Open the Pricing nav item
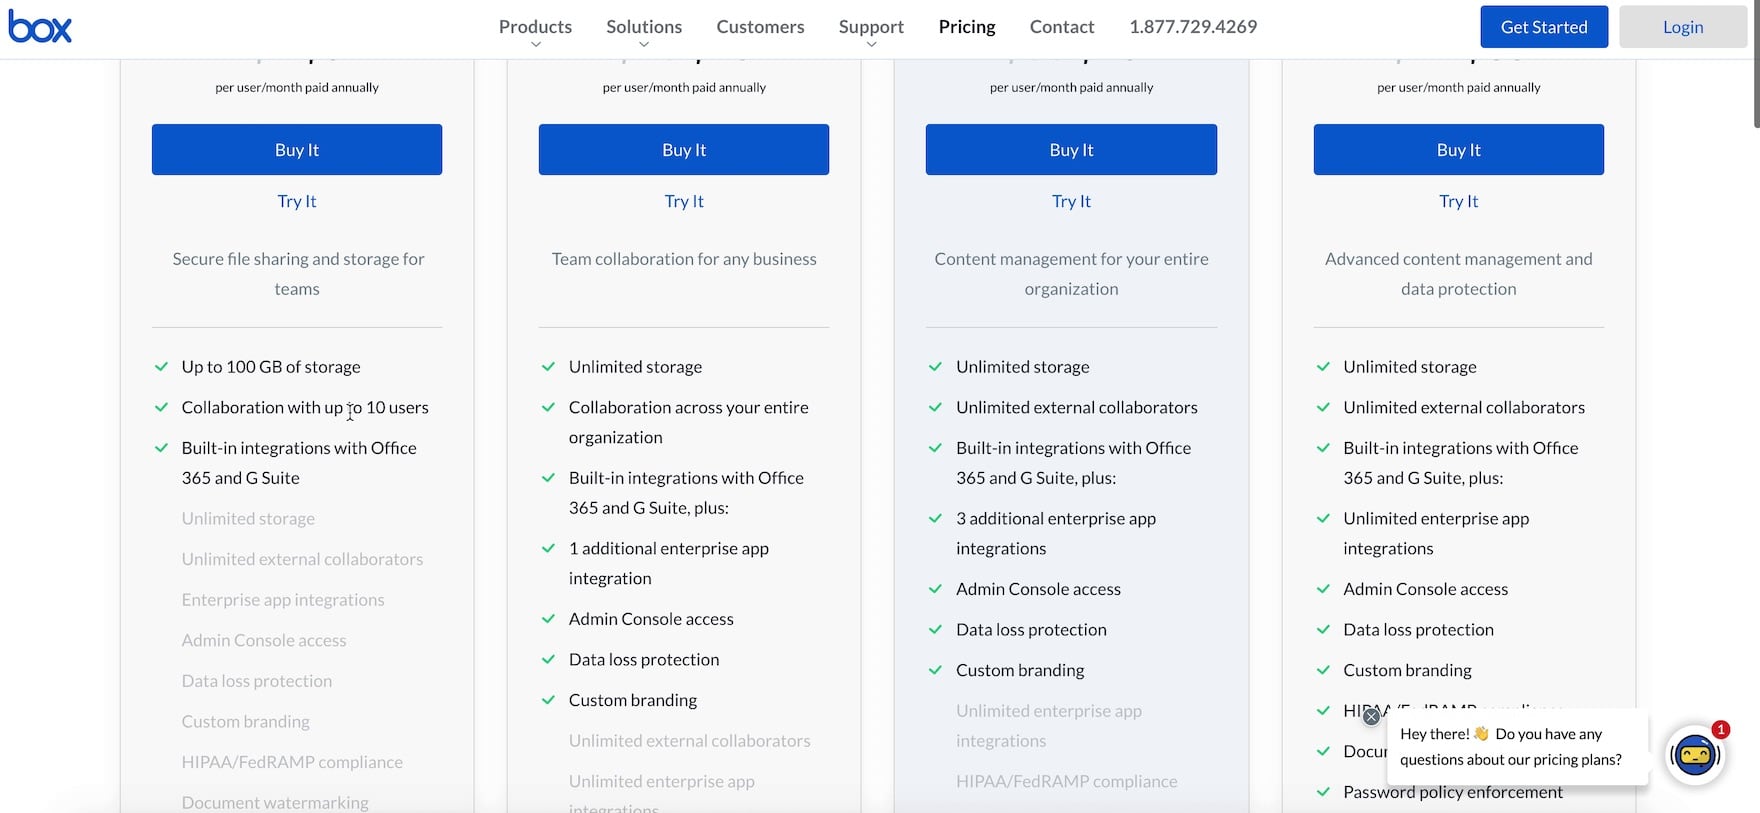 click(x=966, y=27)
